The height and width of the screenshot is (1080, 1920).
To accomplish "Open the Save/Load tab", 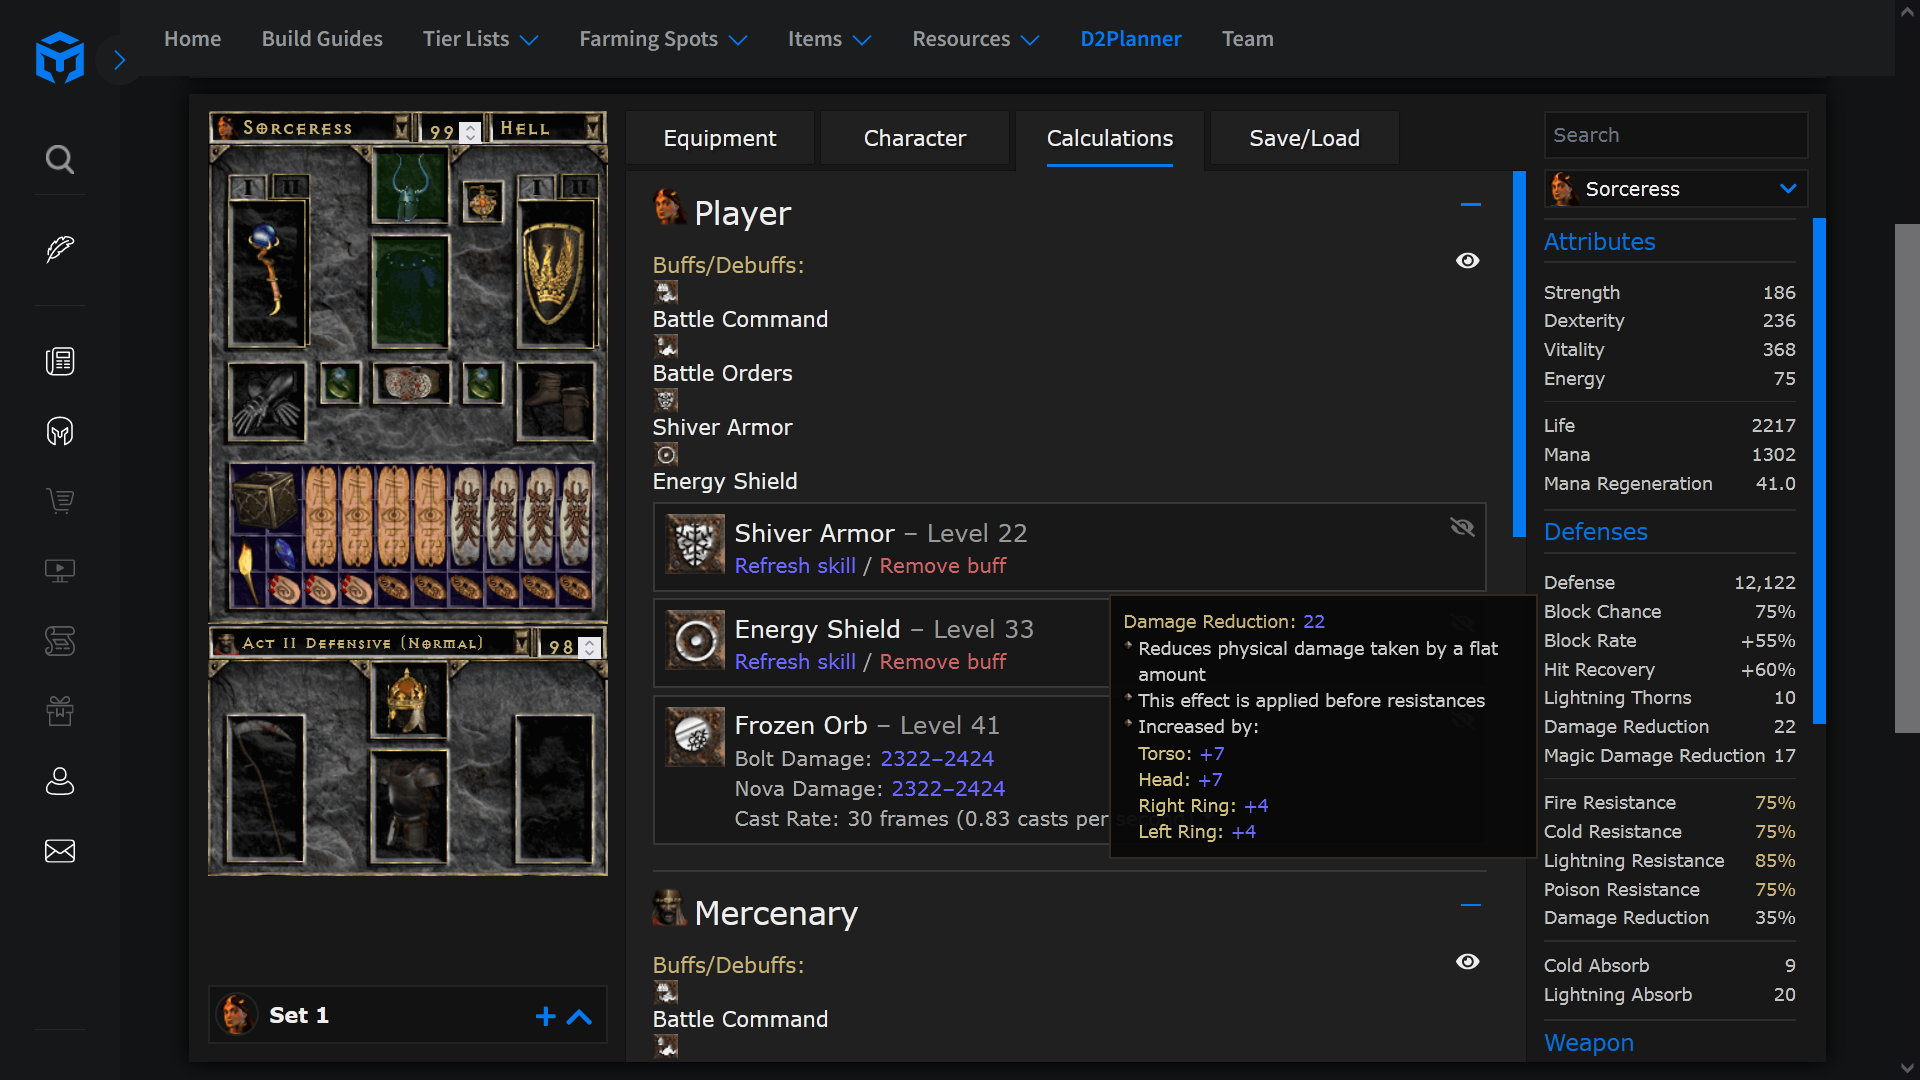I will (x=1304, y=138).
